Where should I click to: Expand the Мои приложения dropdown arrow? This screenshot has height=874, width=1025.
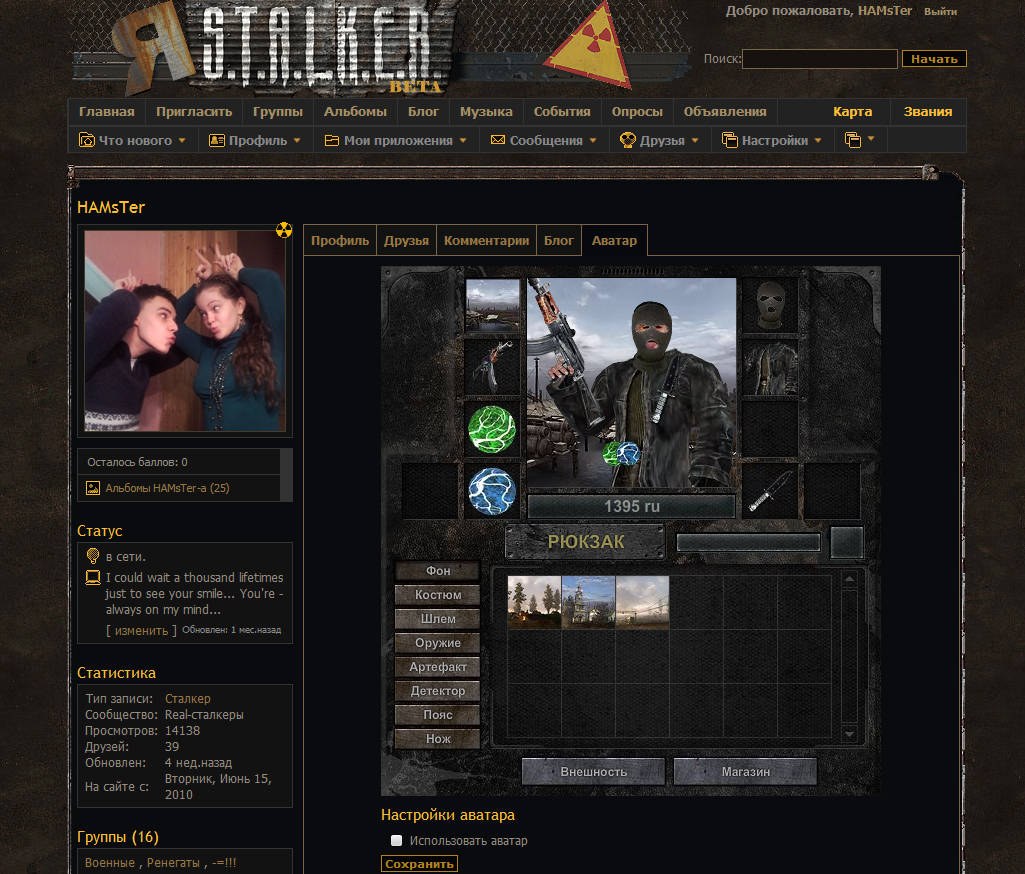pos(463,140)
